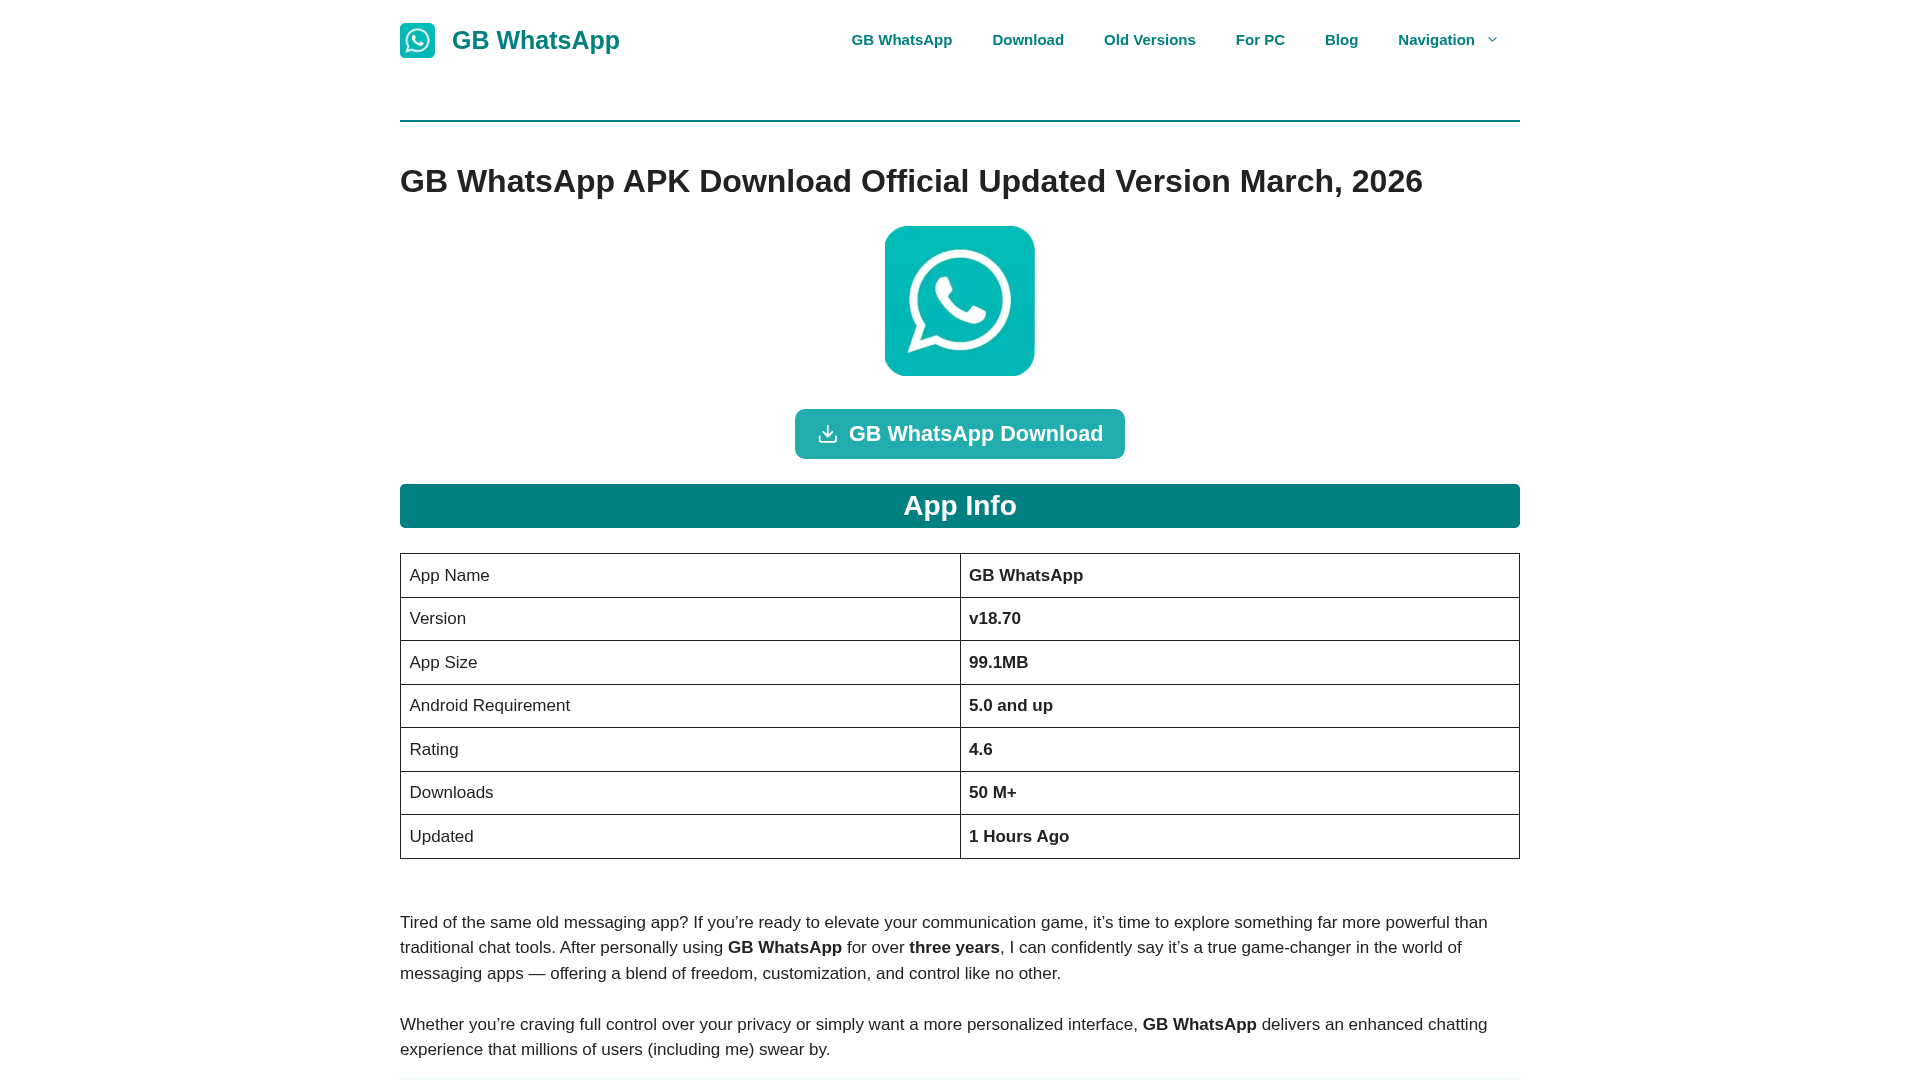This screenshot has width=1920, height=1080.
Task: Click the 'Android Requirement' label cell
Action: pos(680,706)
